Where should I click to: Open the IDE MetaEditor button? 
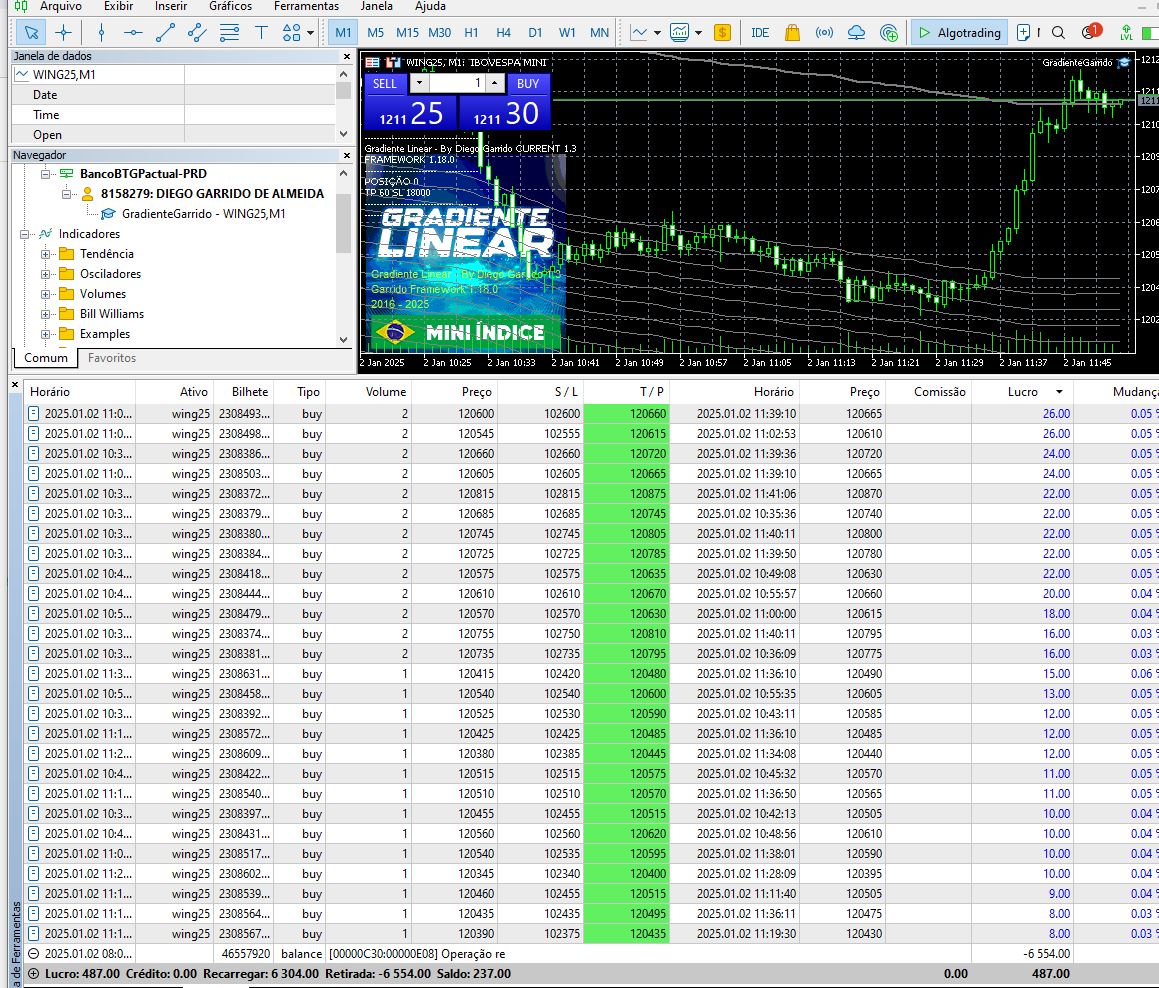click(760, 32)
